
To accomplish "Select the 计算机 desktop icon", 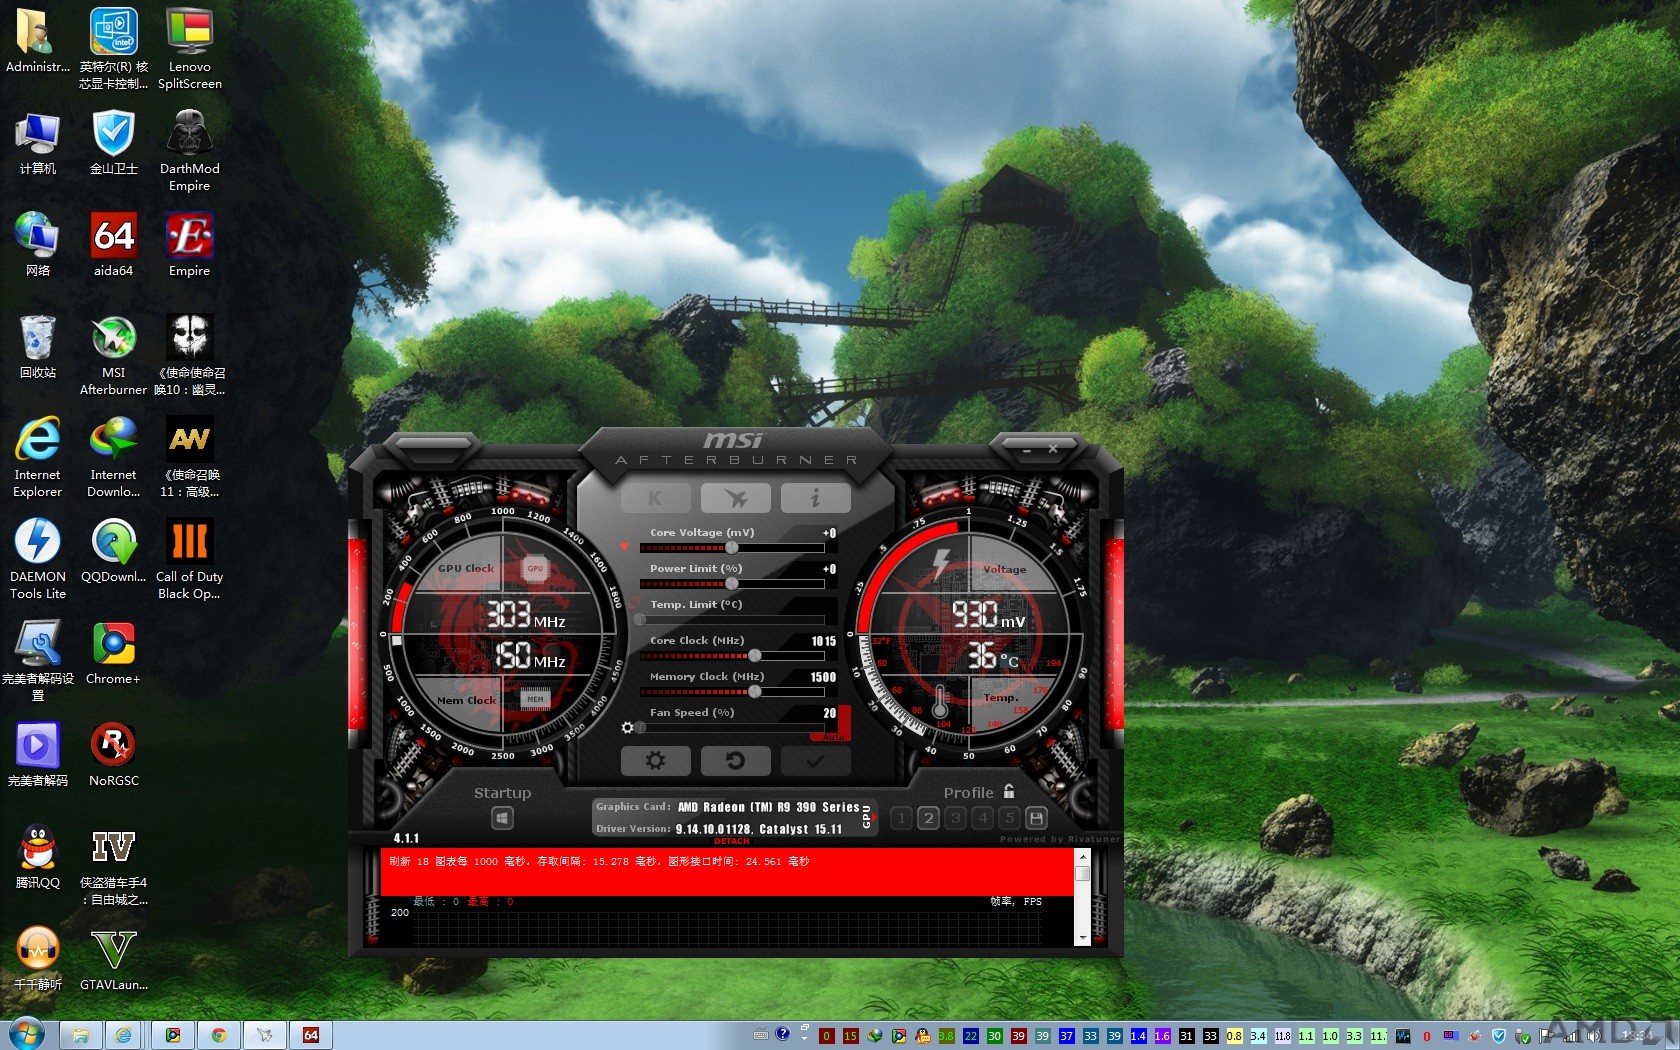I will 37,143.
